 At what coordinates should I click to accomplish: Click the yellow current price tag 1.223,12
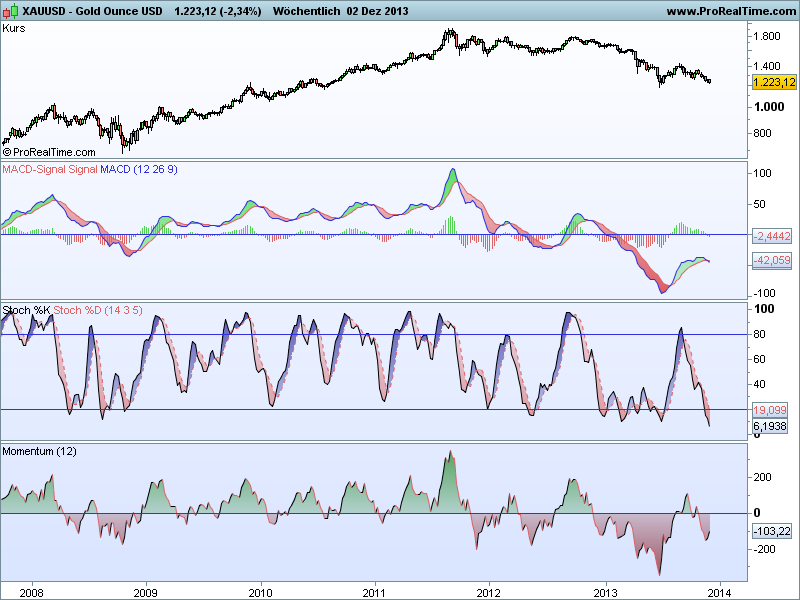coord(774,82)
